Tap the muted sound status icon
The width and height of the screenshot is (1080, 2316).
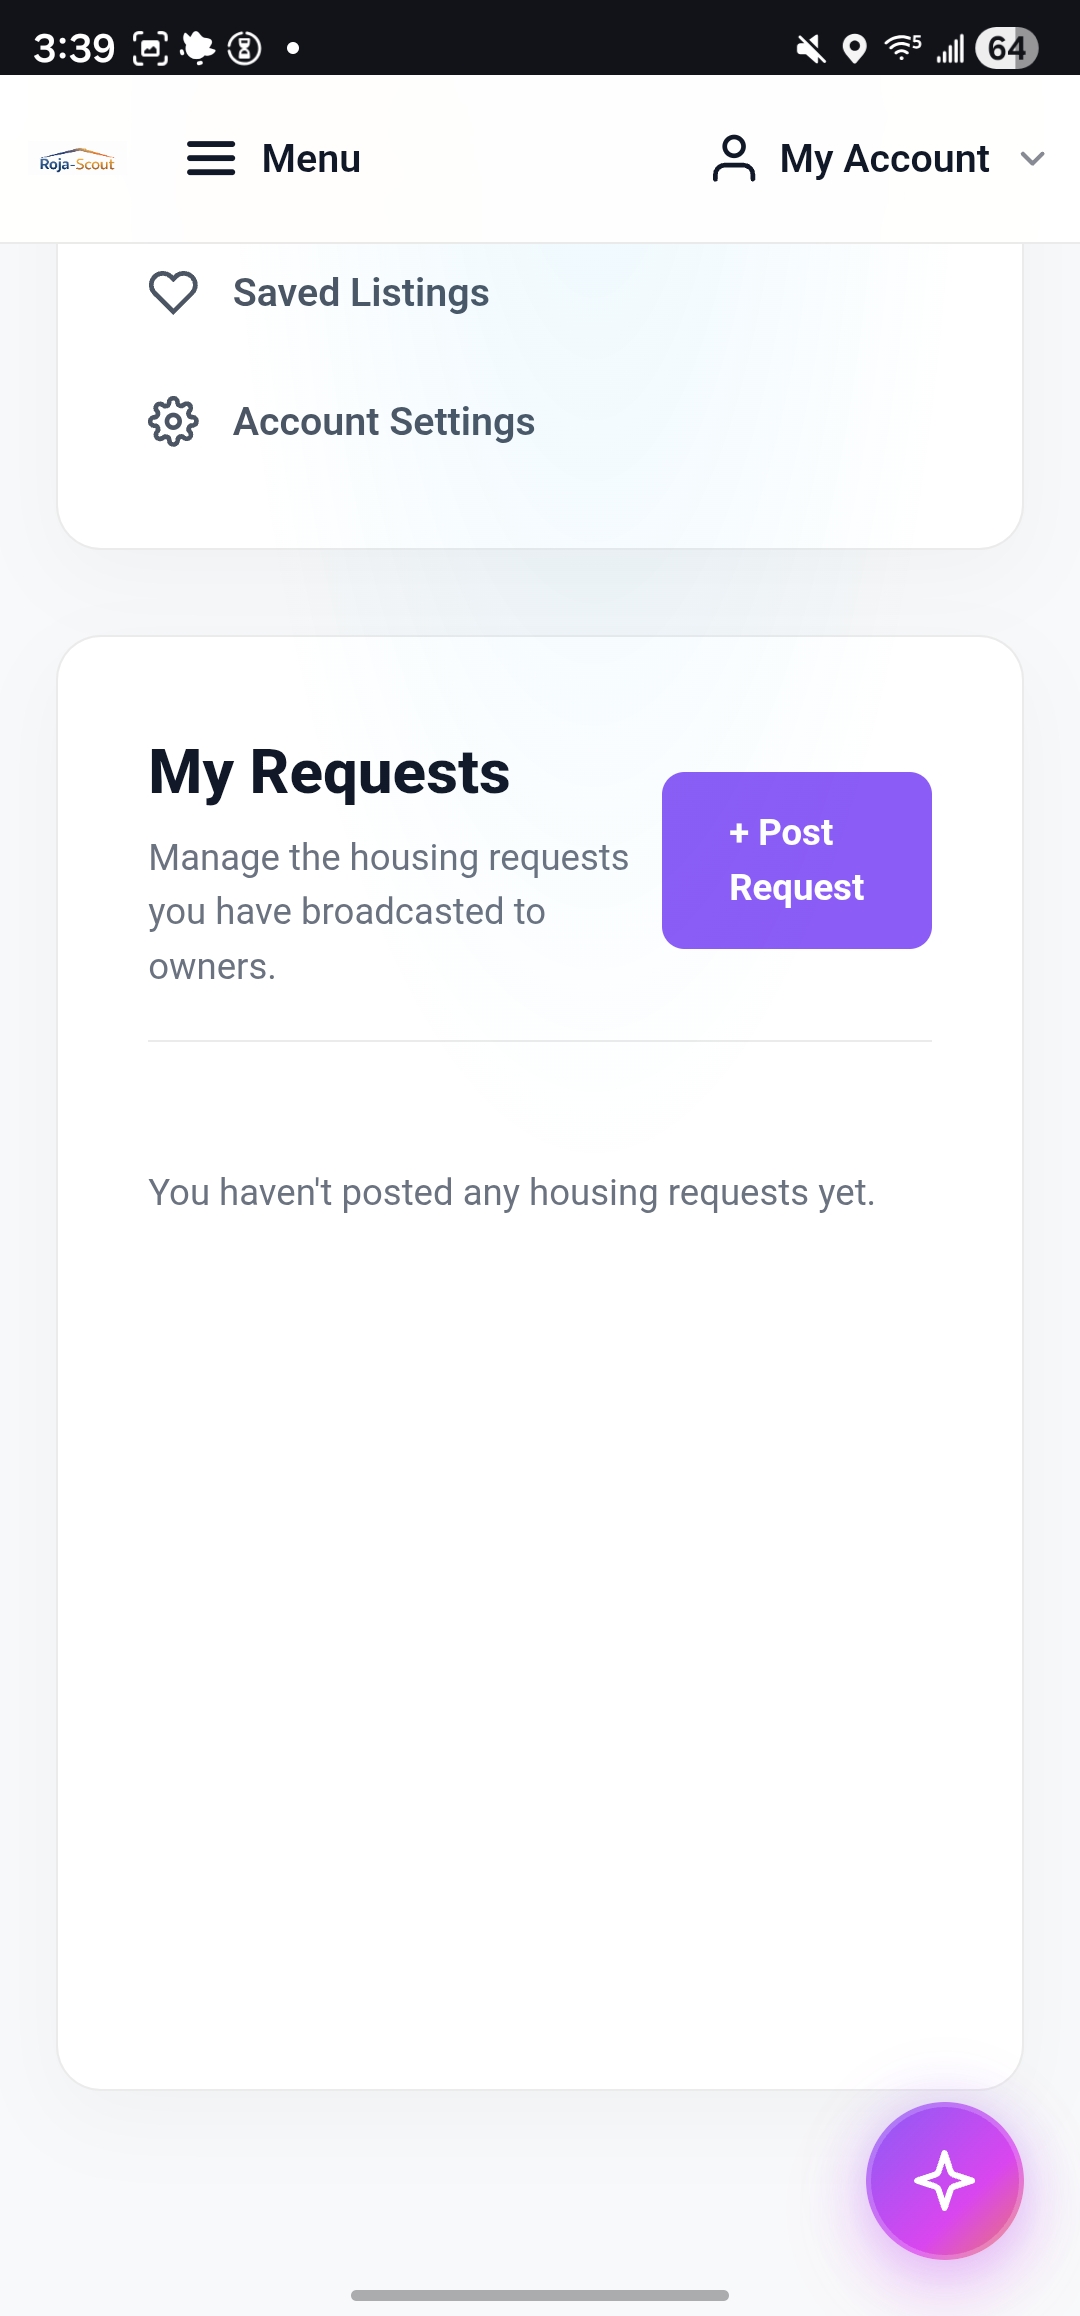pyautogui.click(x=810, y=48)
